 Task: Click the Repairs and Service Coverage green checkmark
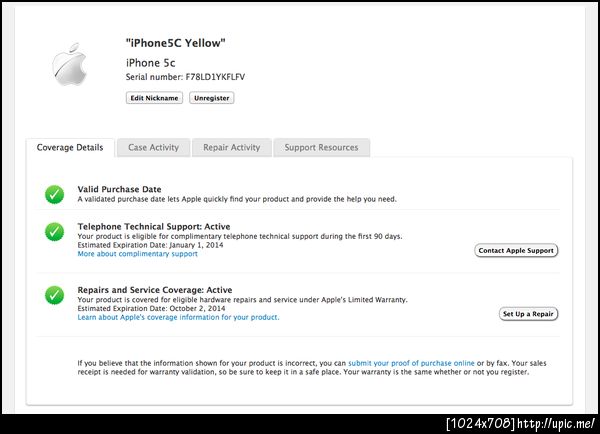pyautogui.click(x=55, y=295)
